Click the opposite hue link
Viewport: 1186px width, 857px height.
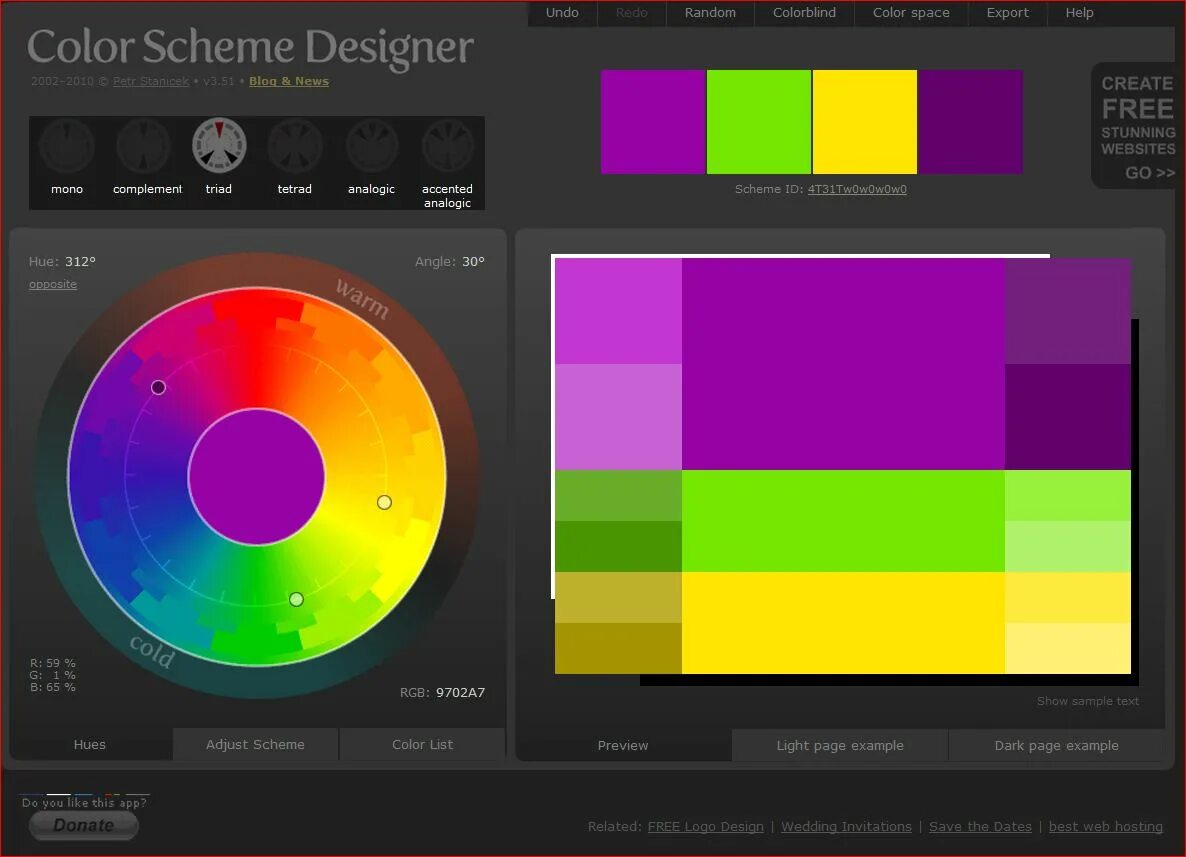(x=53, y=284)
